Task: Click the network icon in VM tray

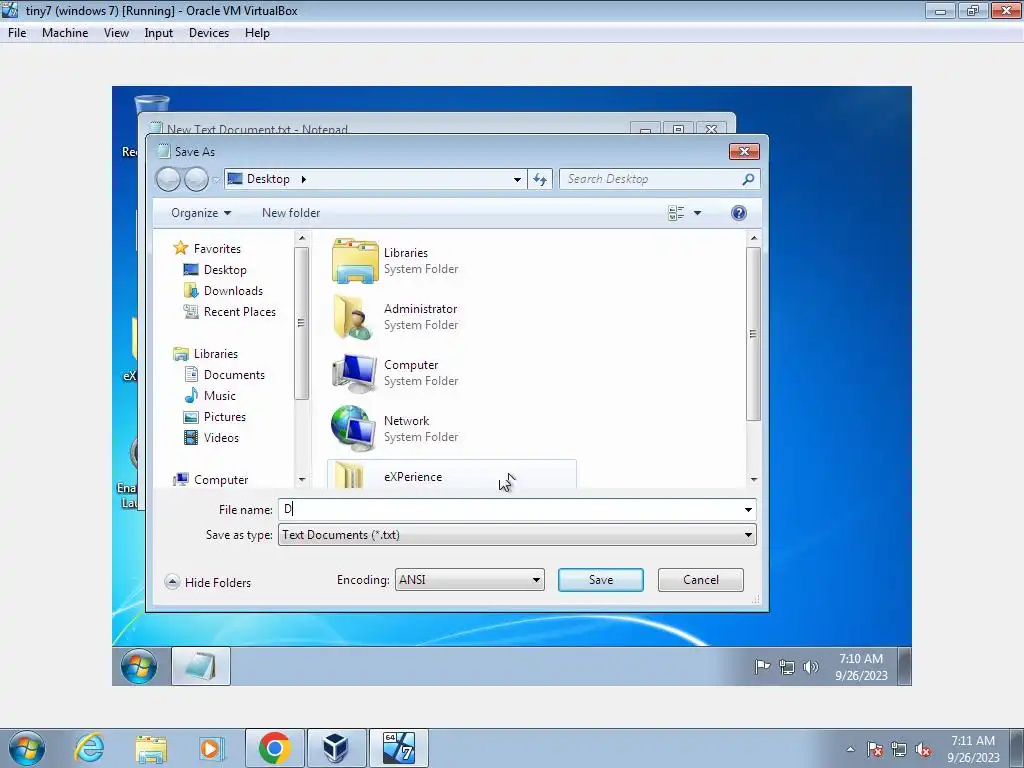Action: (787, 667)
